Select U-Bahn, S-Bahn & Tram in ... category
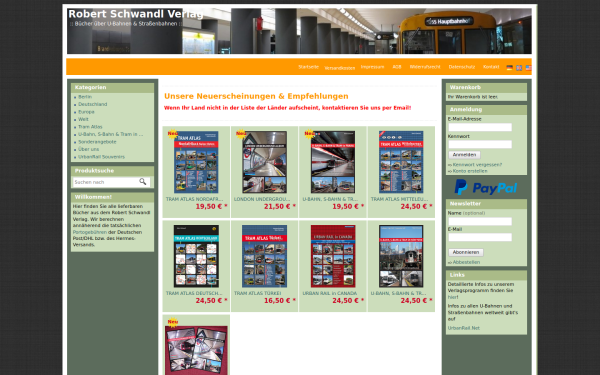 (111, 134)
